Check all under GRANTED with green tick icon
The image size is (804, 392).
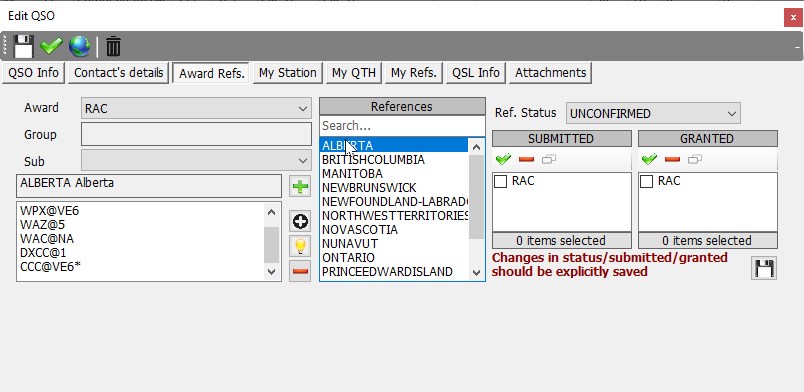click(649, 160)
